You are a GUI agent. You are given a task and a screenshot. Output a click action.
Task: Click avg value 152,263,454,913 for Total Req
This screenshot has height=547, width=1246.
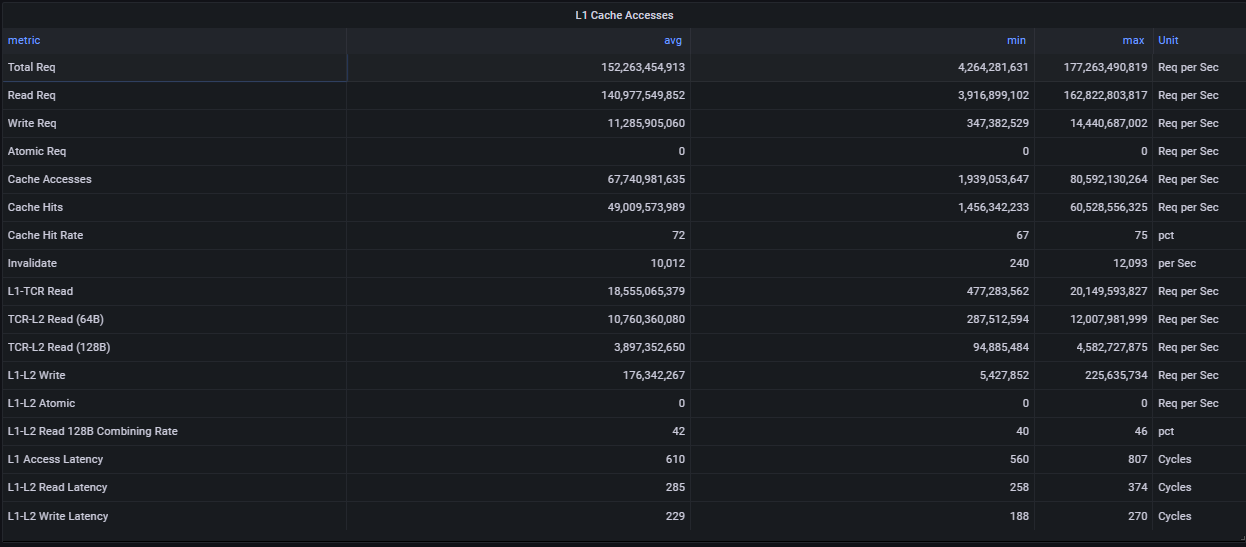coord(643,67)
